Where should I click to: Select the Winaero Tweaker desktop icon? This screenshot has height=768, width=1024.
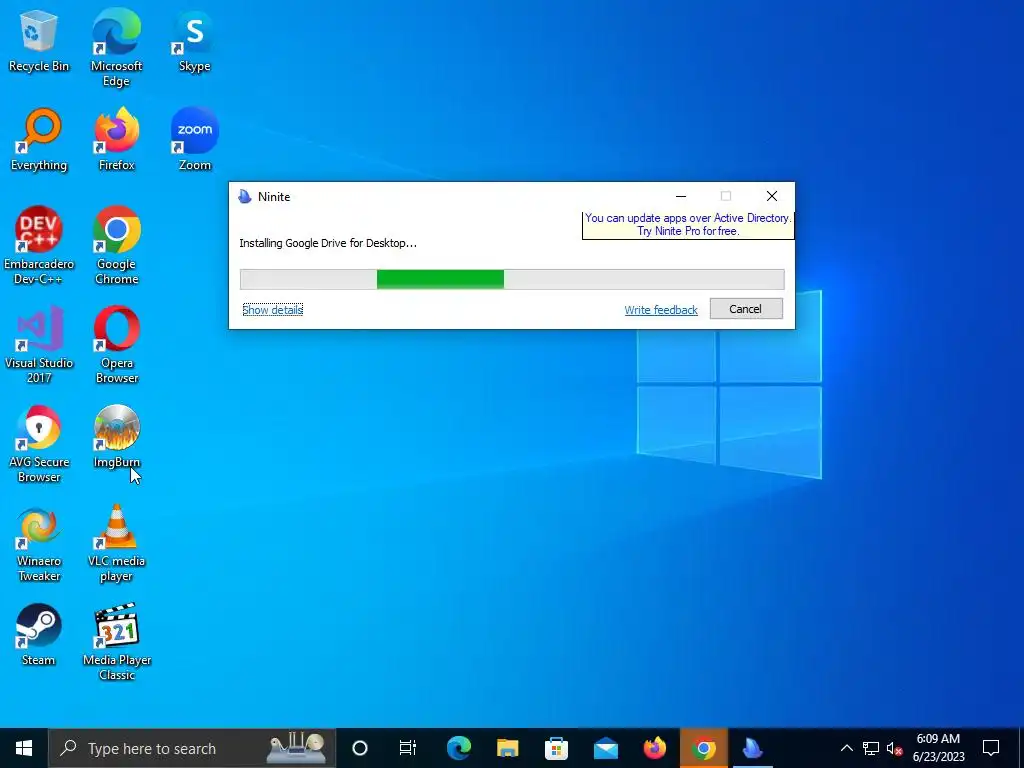(x=39, y=543)
